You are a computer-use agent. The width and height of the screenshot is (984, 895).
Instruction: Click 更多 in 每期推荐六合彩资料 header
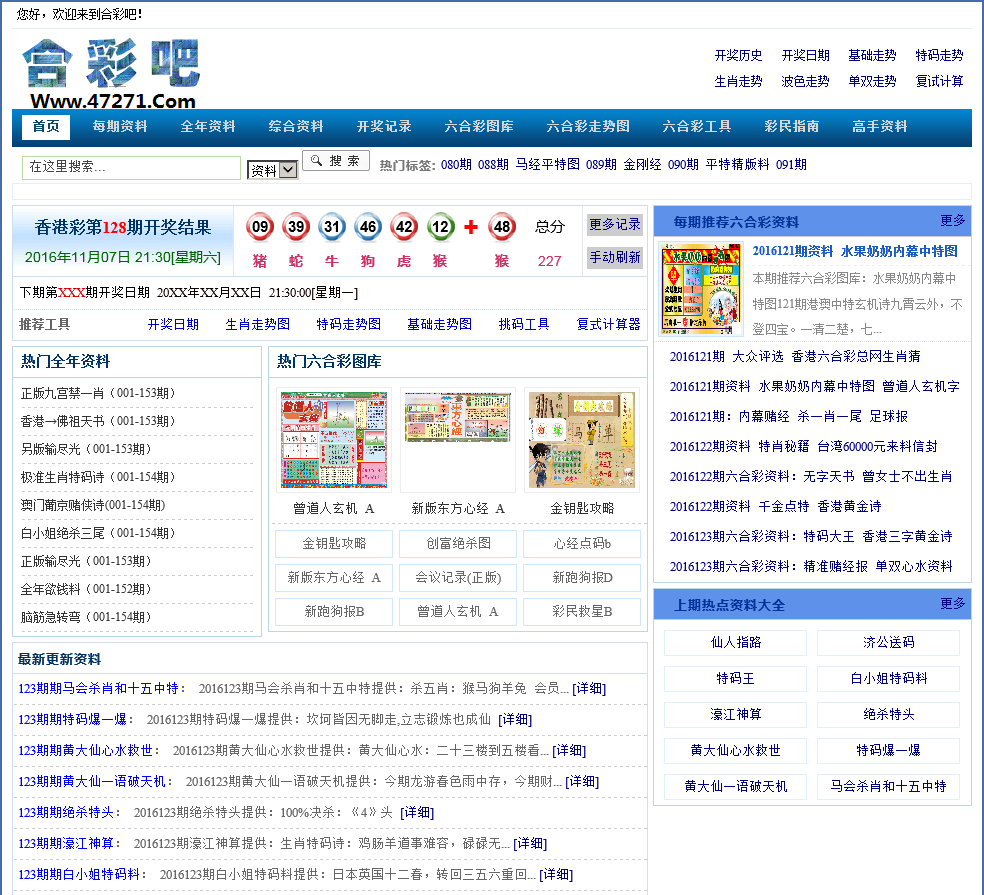coord(953,221)
